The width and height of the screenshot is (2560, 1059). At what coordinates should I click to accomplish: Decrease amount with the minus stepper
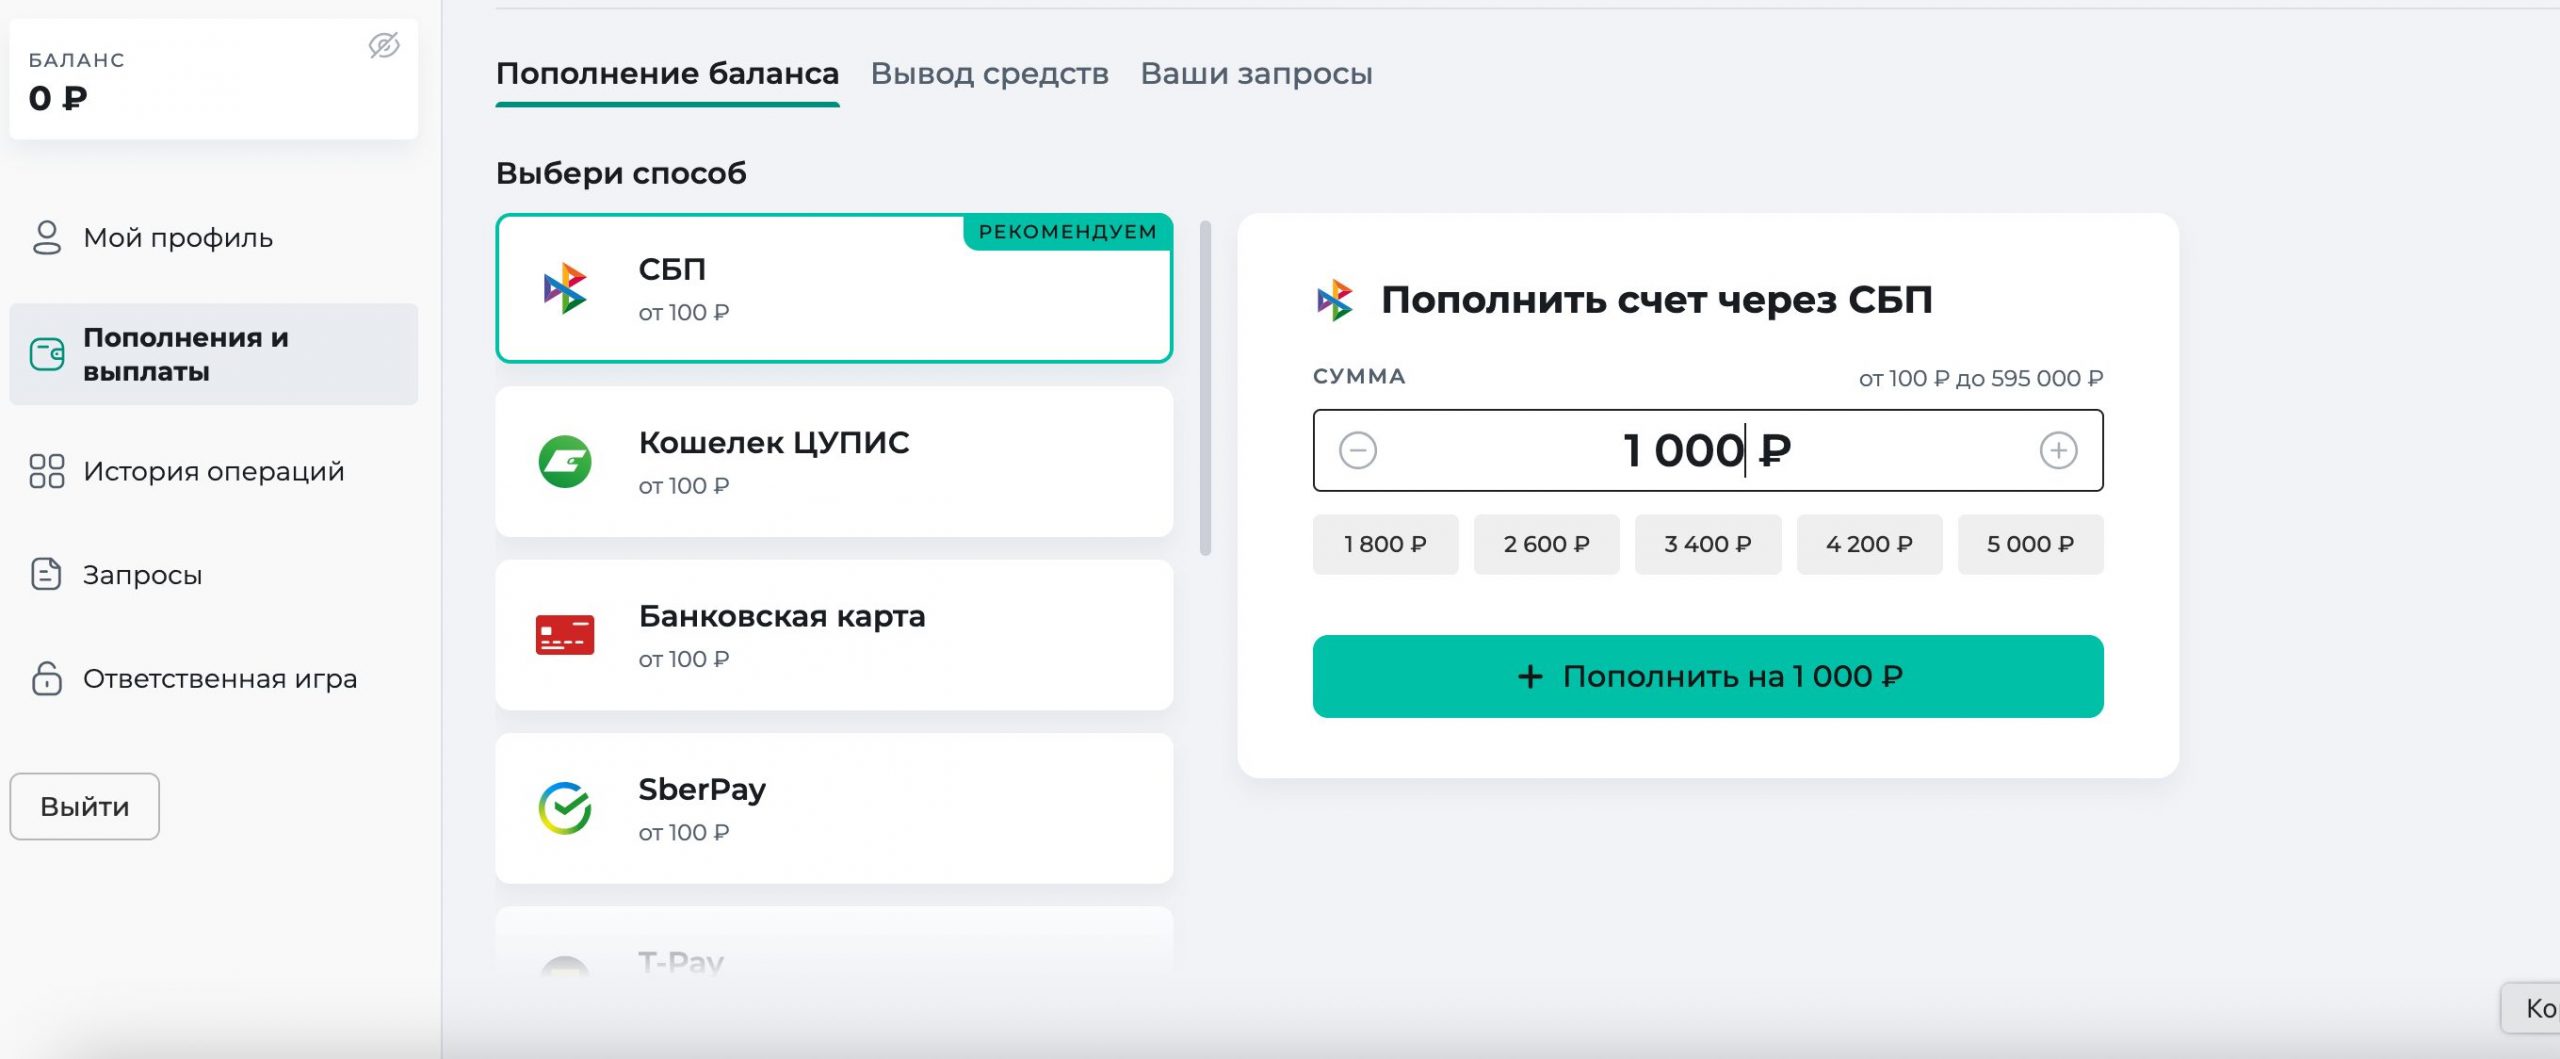coord(1358,450)
